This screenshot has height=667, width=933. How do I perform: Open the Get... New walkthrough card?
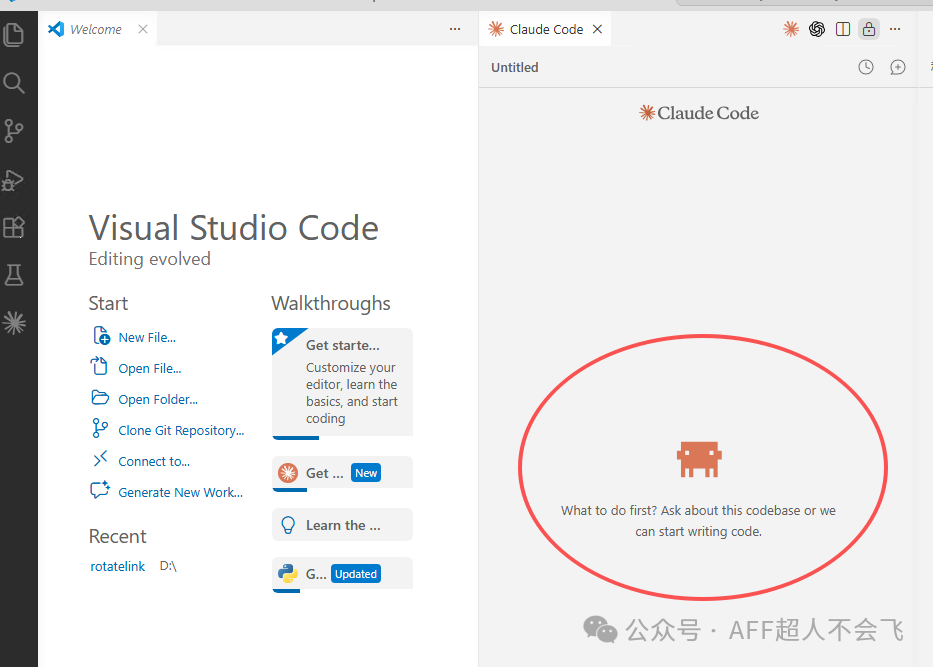[x=342, y=473]
